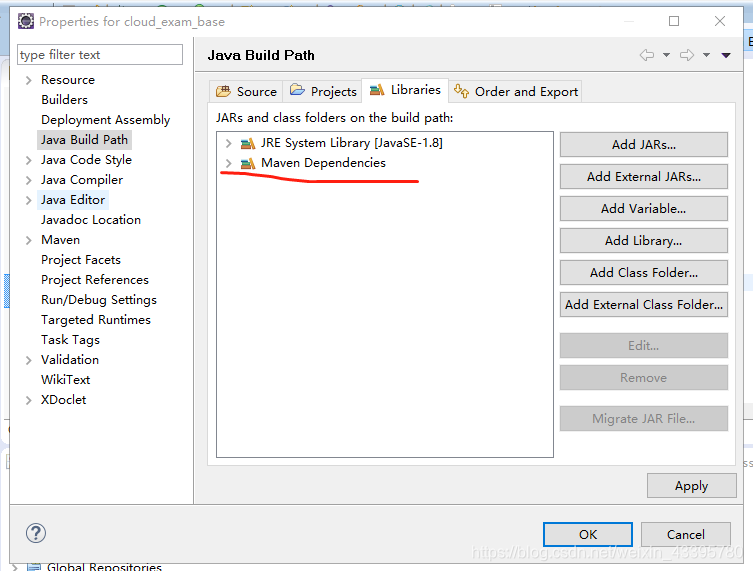Click the Eclipse icon in the title bar
This screenshot has height=571, width=753.
[x=26, y=21]
